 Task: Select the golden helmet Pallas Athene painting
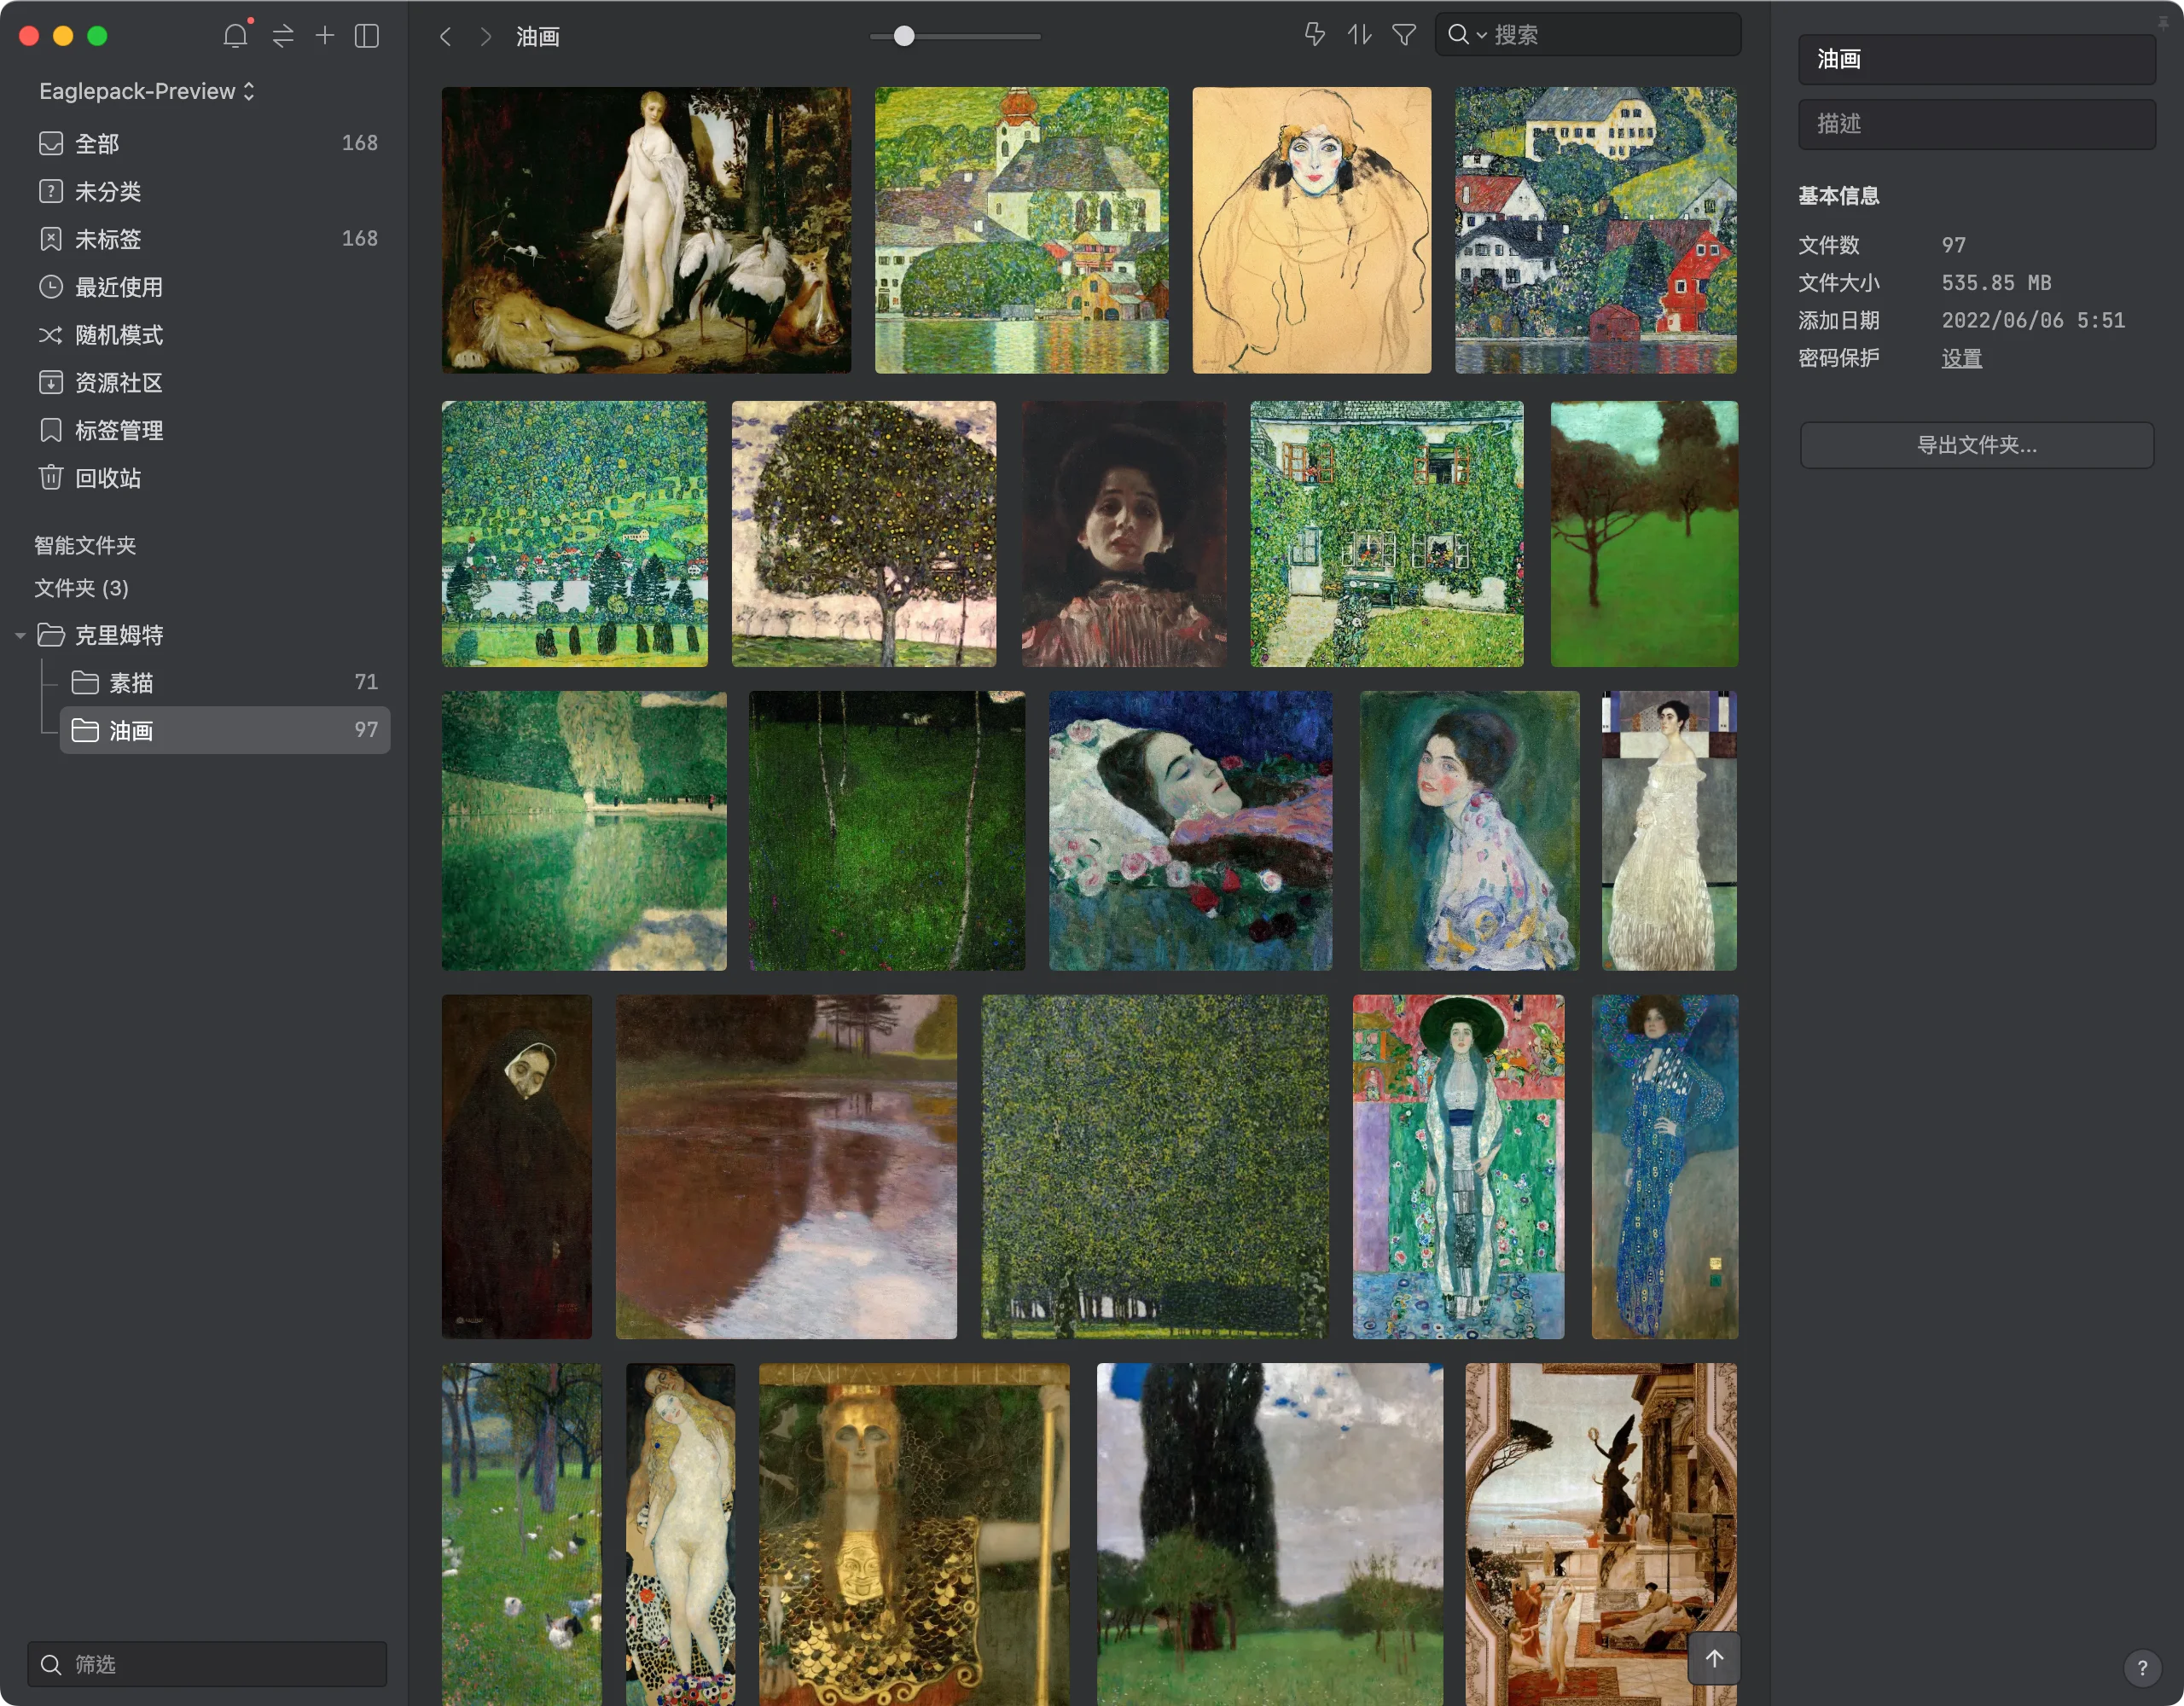tap(914, 1534)
